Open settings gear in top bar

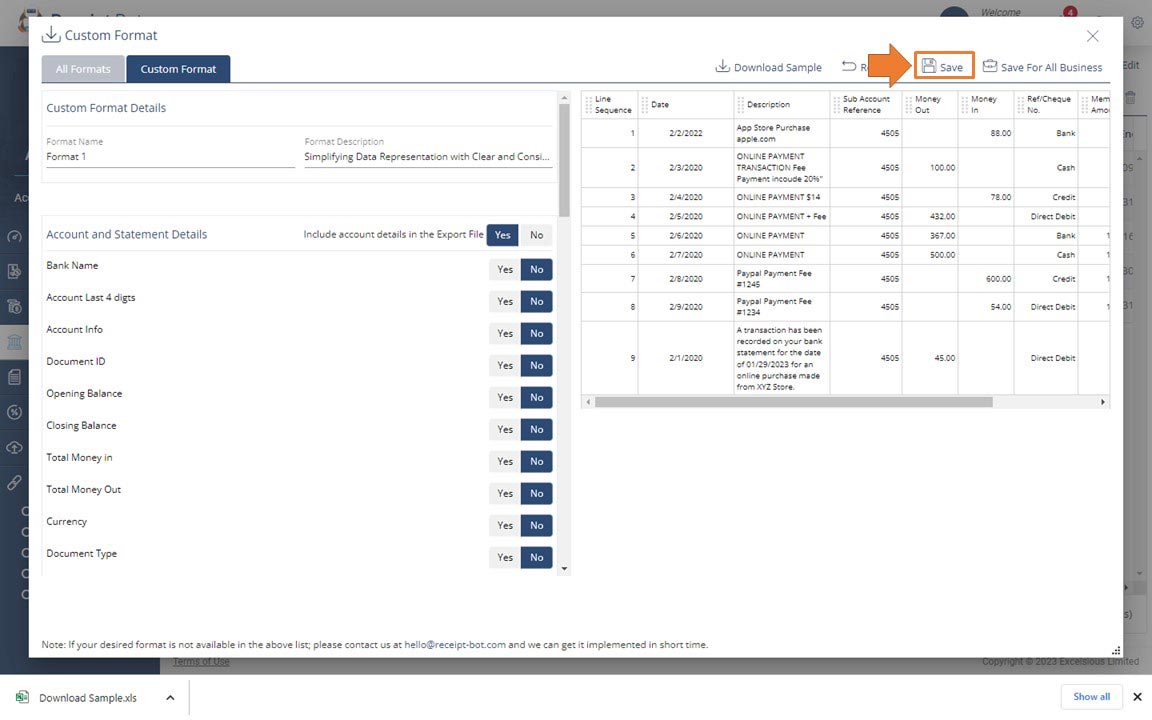(x=1137, y=22)
